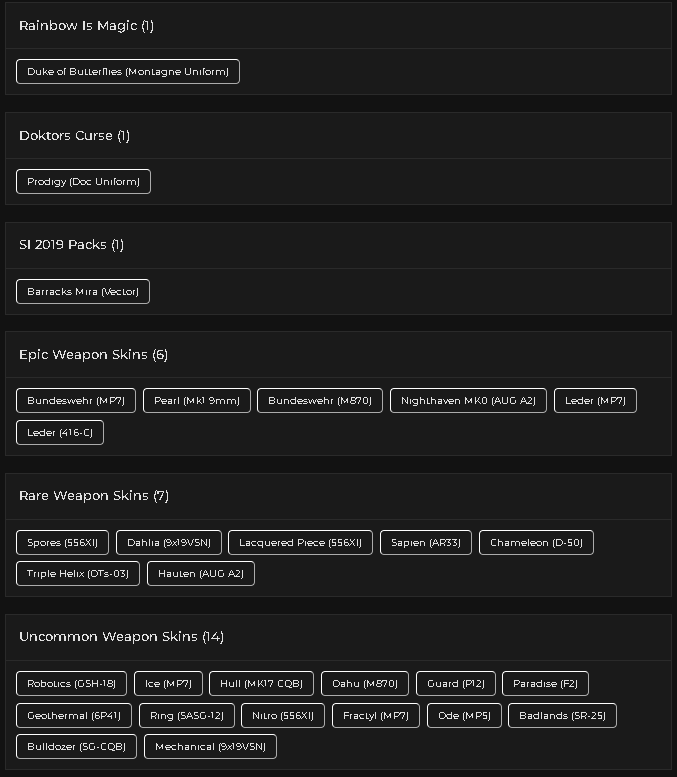Viewport: 677px width, 777px height.
Task: Pick the Lacquered Piece 556XI skin
Action: click(x=300, y=543)
